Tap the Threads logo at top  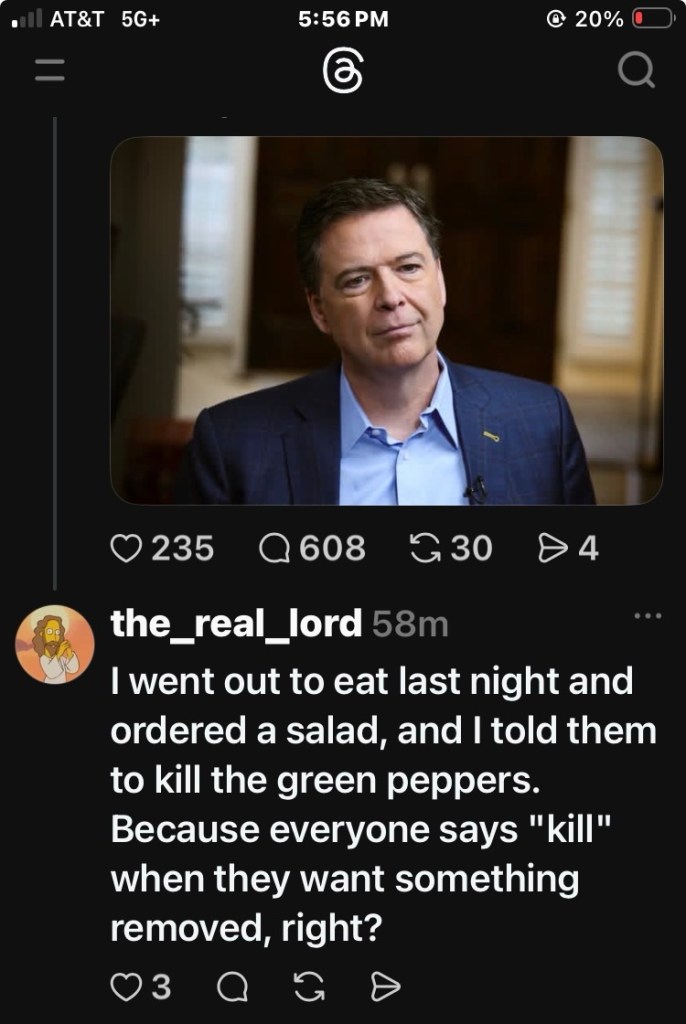coord(343,72)
